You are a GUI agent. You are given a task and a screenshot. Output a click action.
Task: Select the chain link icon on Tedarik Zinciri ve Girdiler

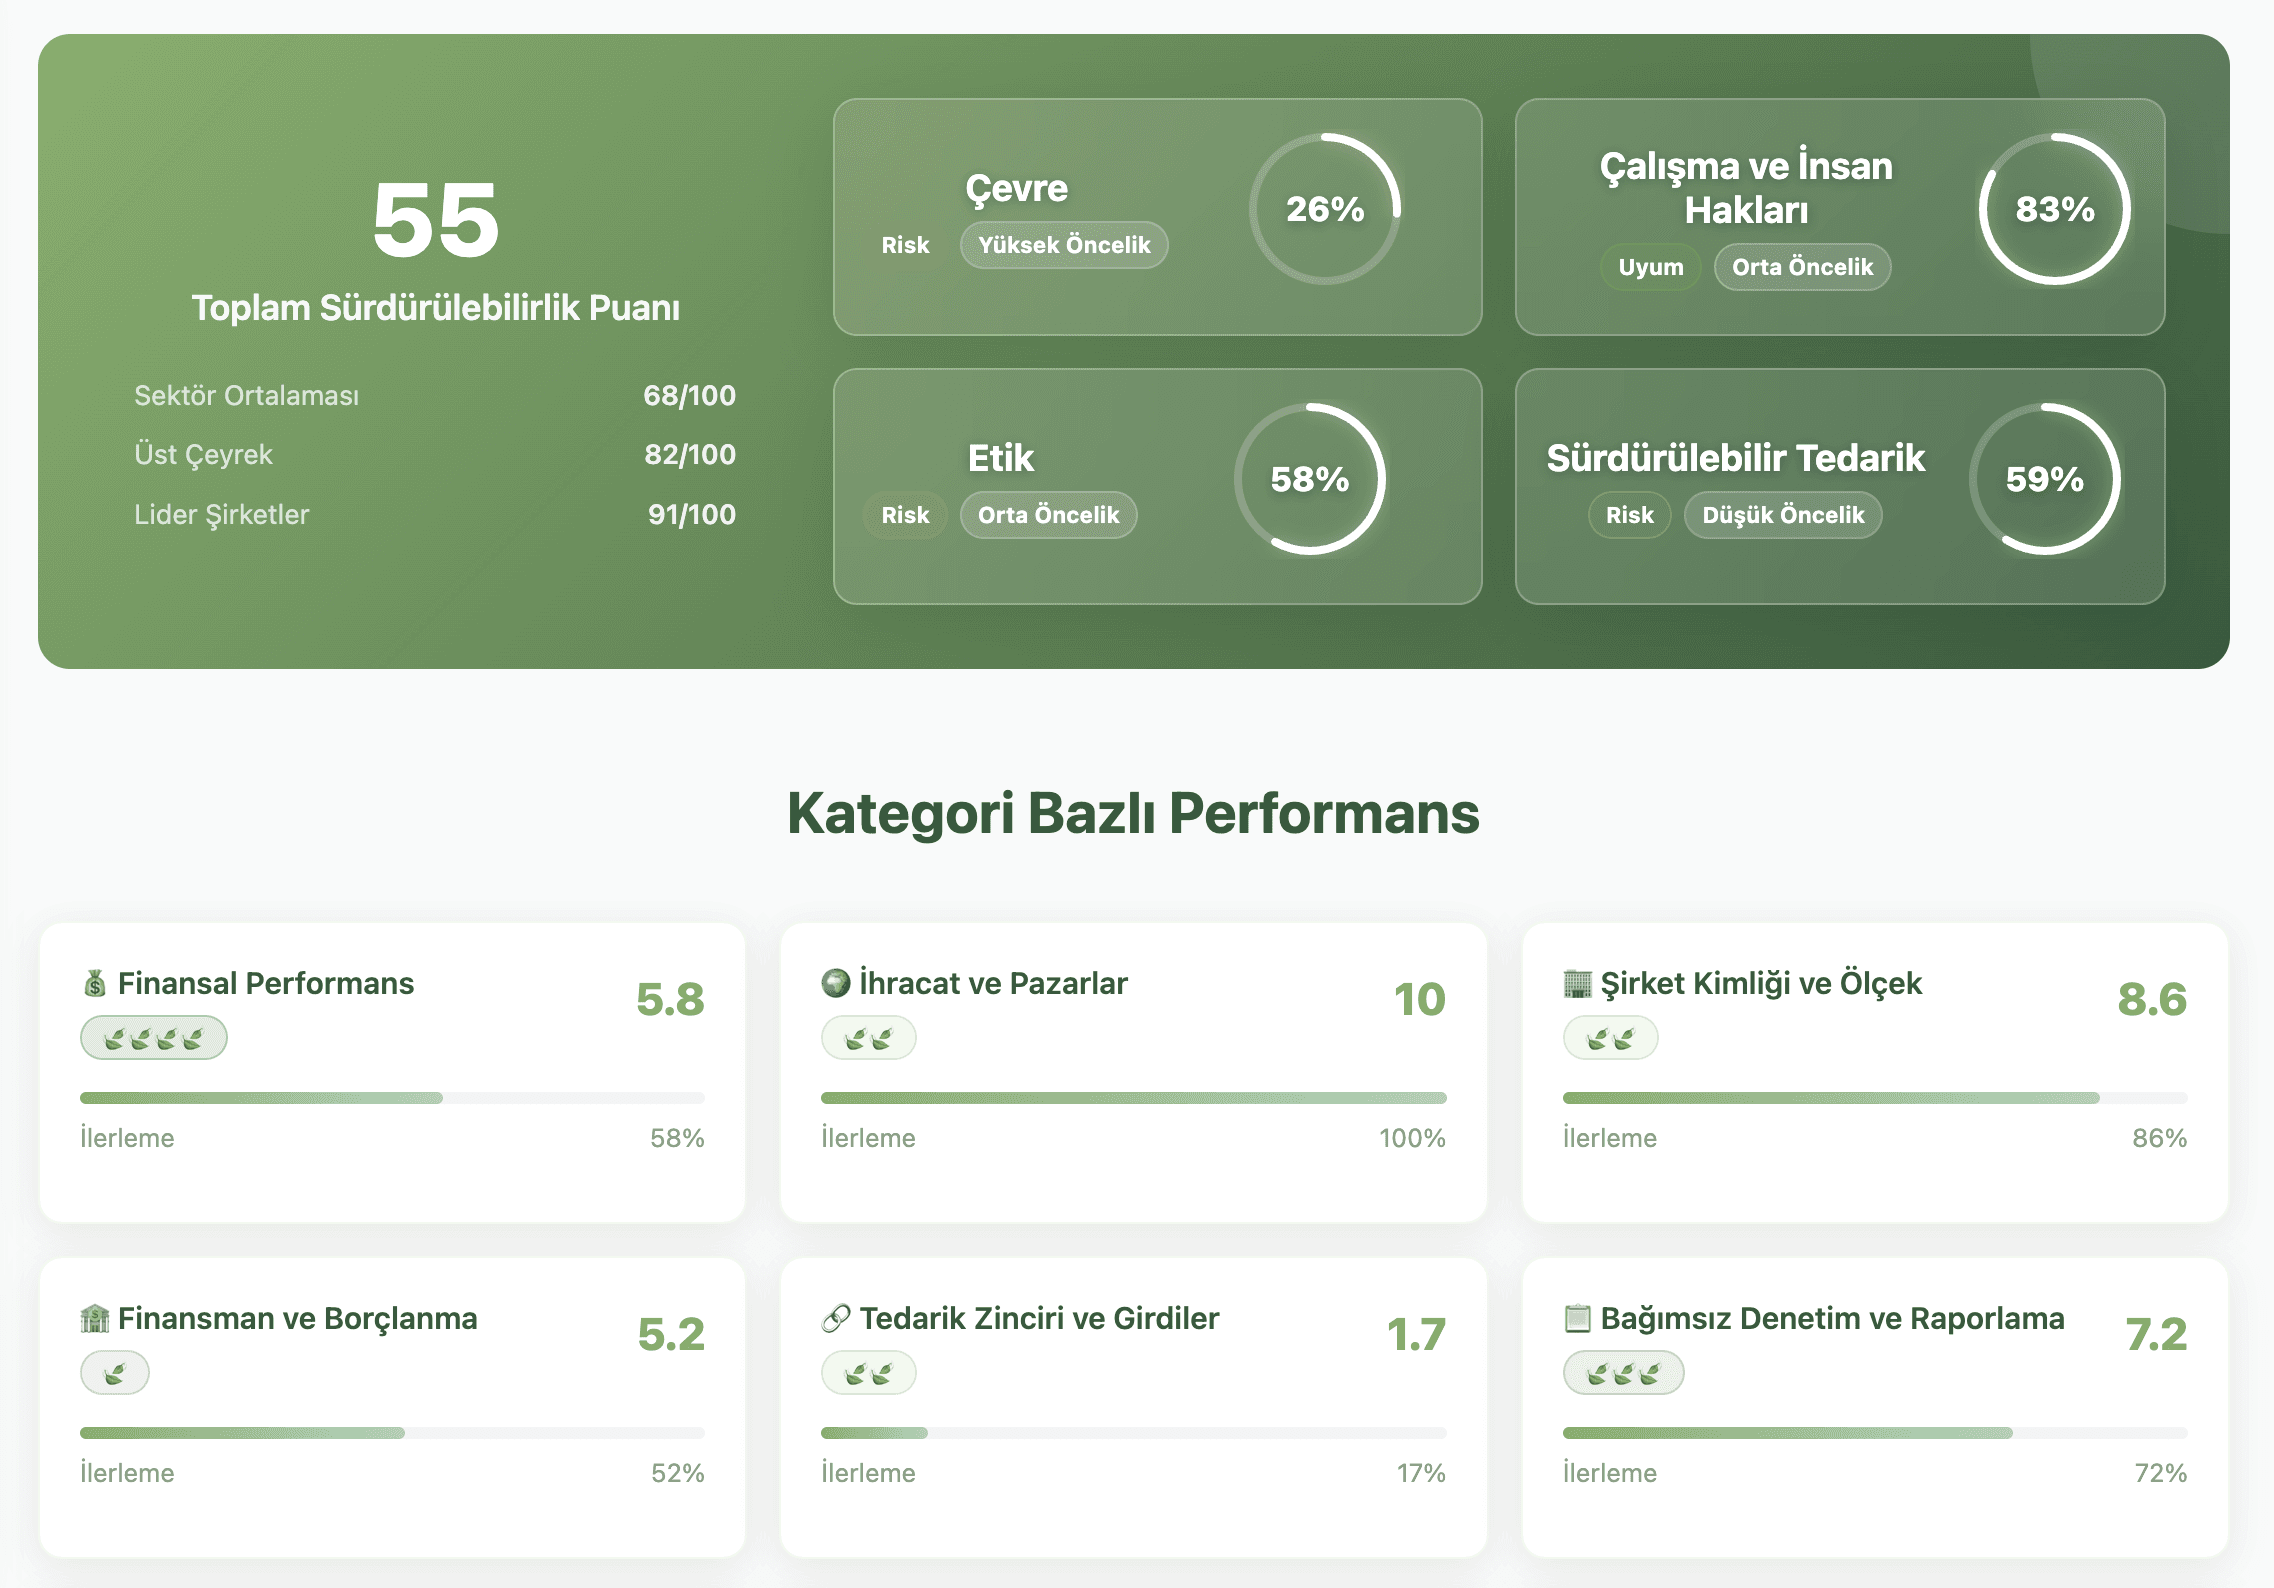pos(837,1316)
